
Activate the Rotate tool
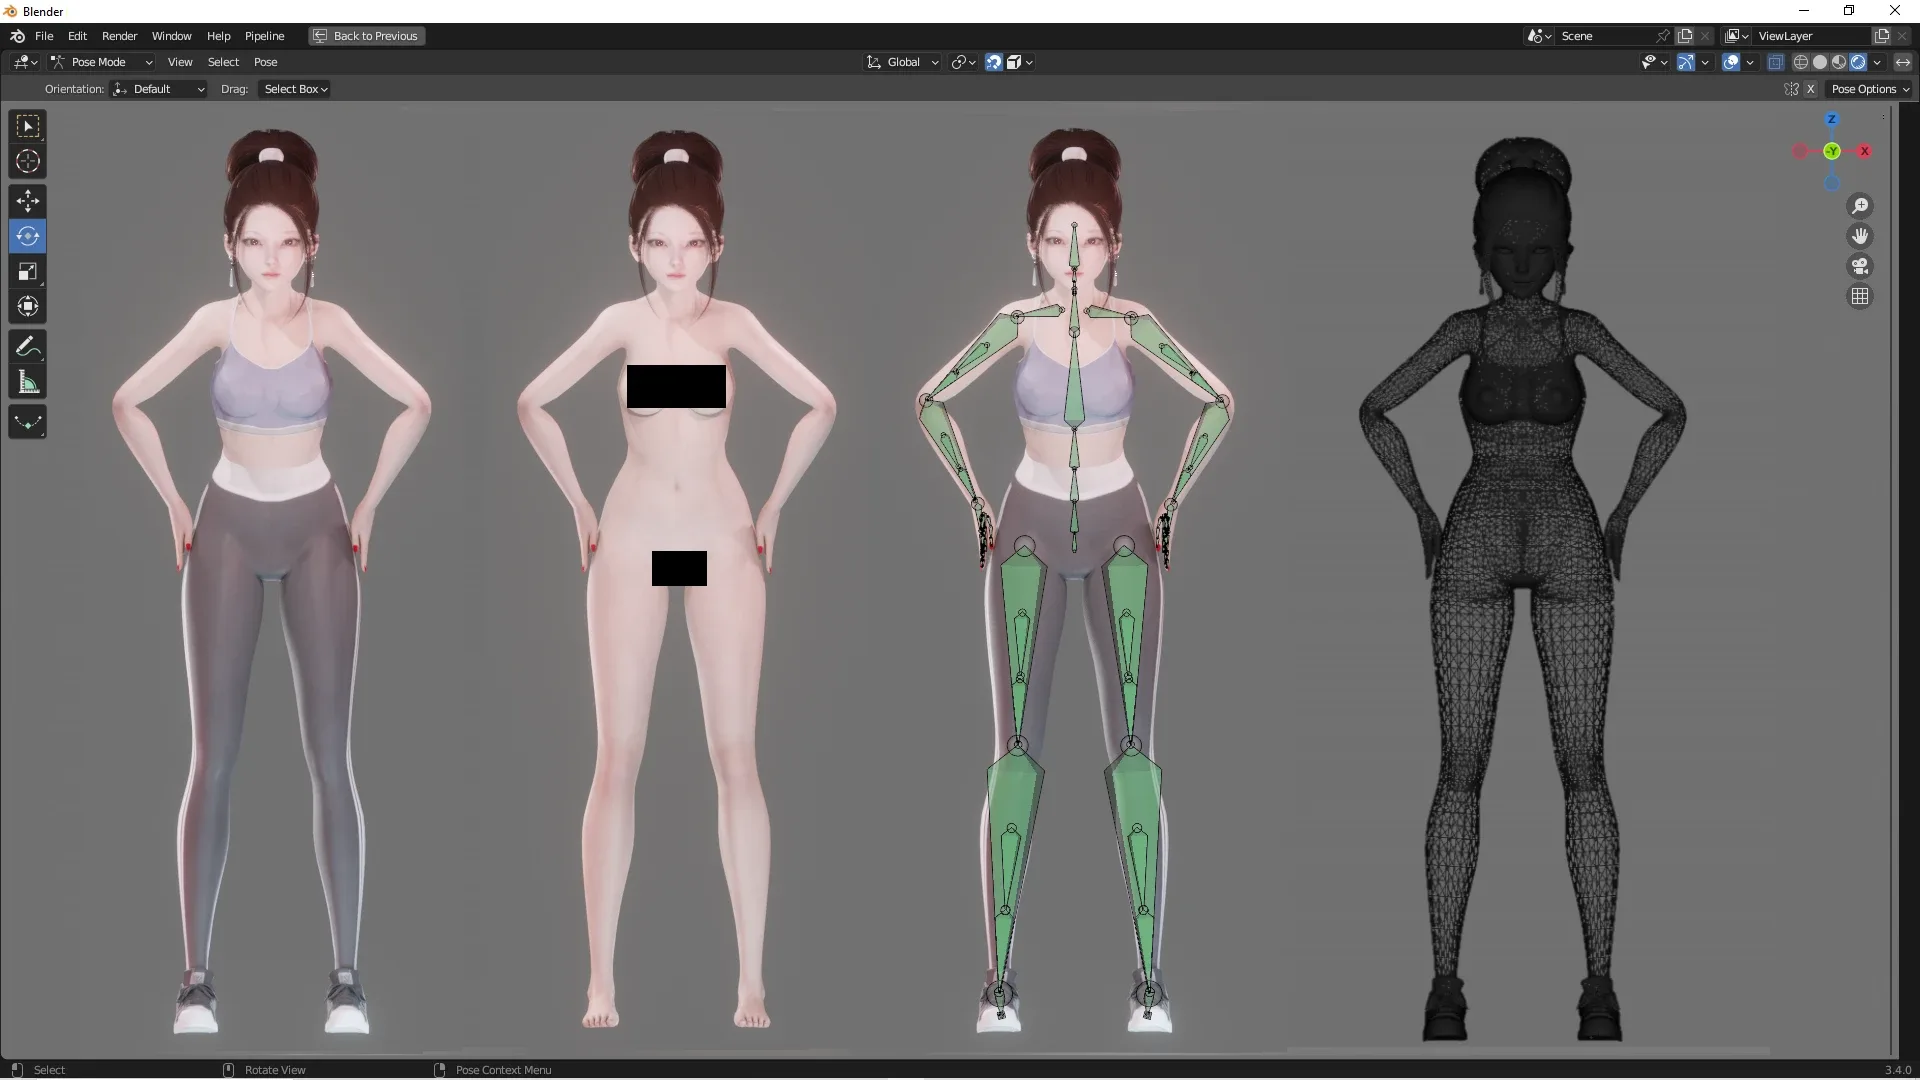click(x=27, y=236)
